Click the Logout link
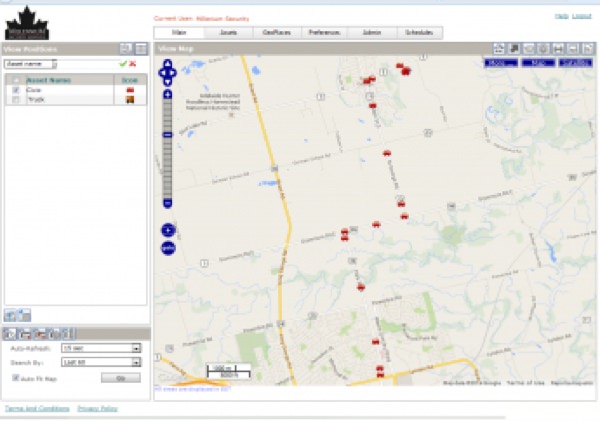600x421 pixels. click(582, 16)
